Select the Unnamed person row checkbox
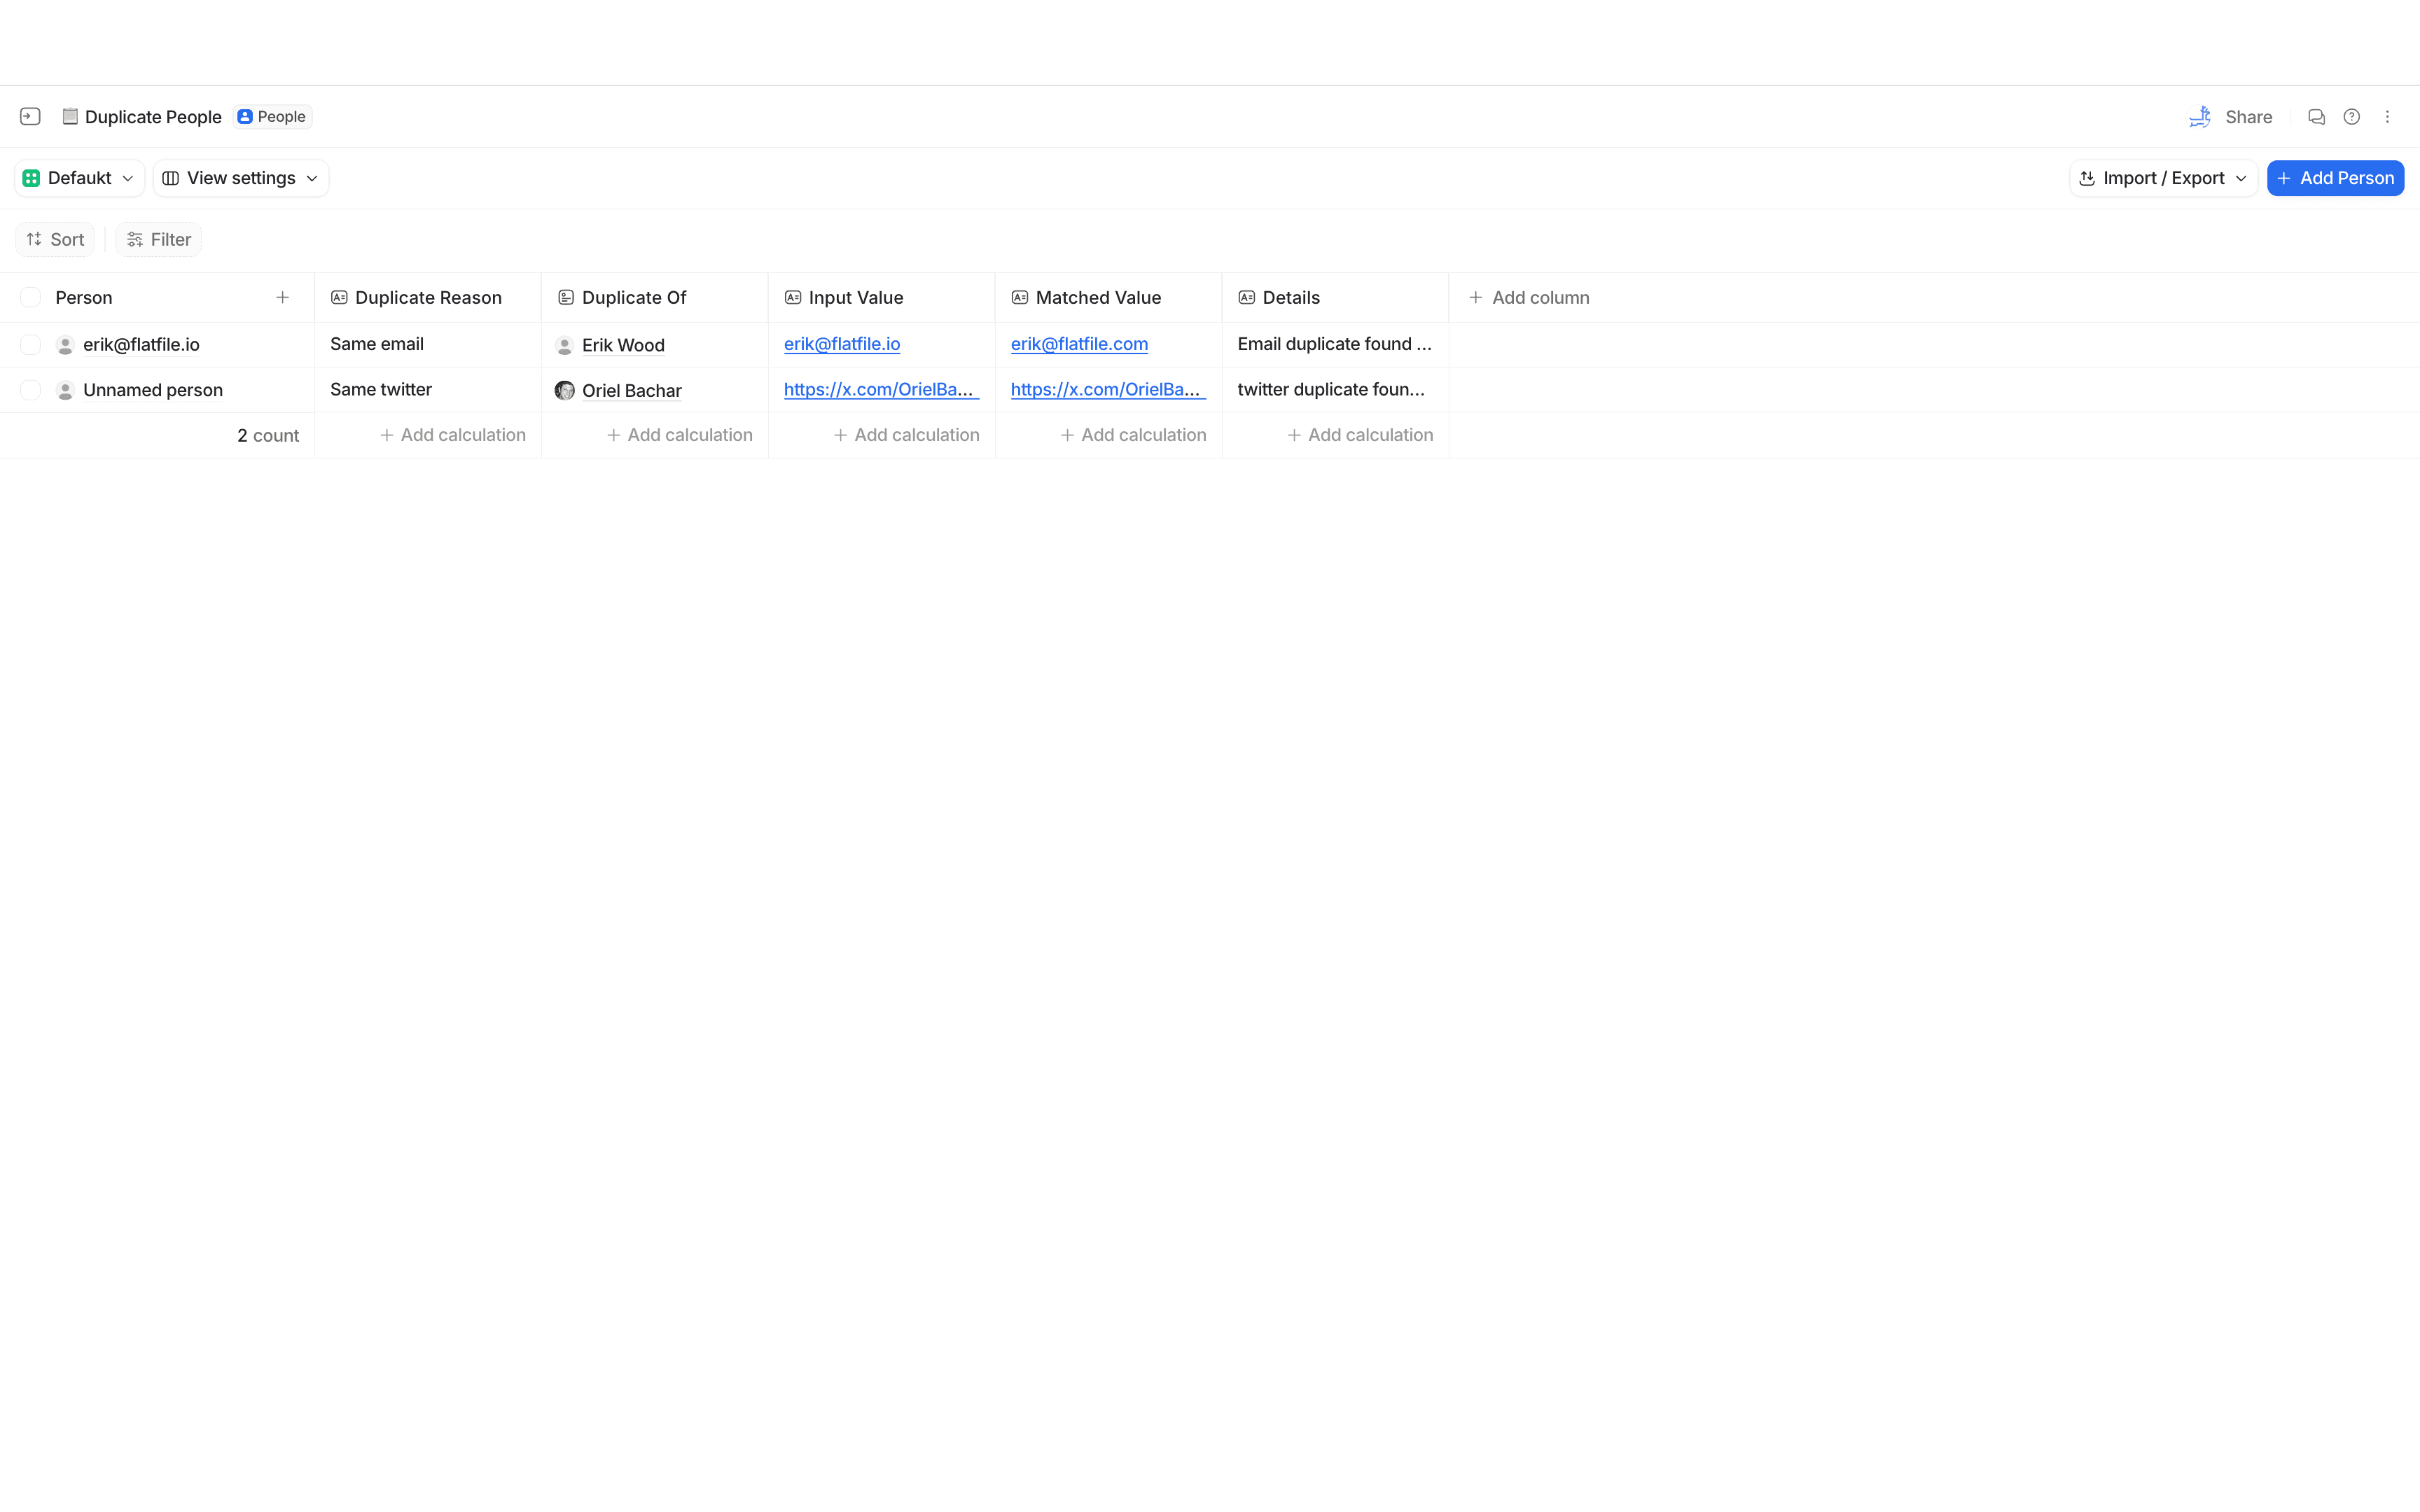Screen dimensions: 2420x1512 click(30, 390)
